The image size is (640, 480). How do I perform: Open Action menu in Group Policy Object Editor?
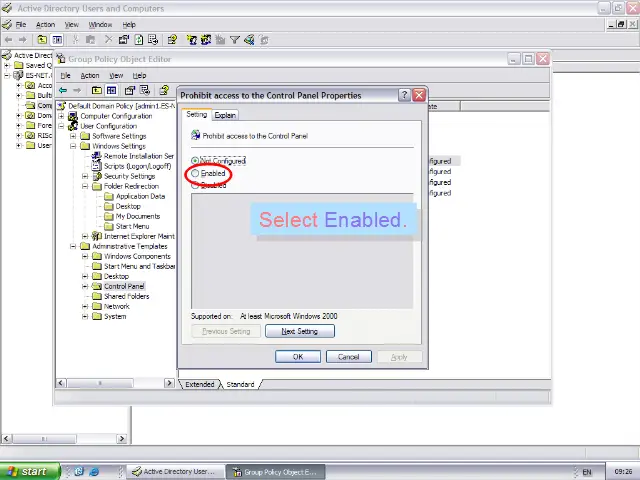coord(90,76)
